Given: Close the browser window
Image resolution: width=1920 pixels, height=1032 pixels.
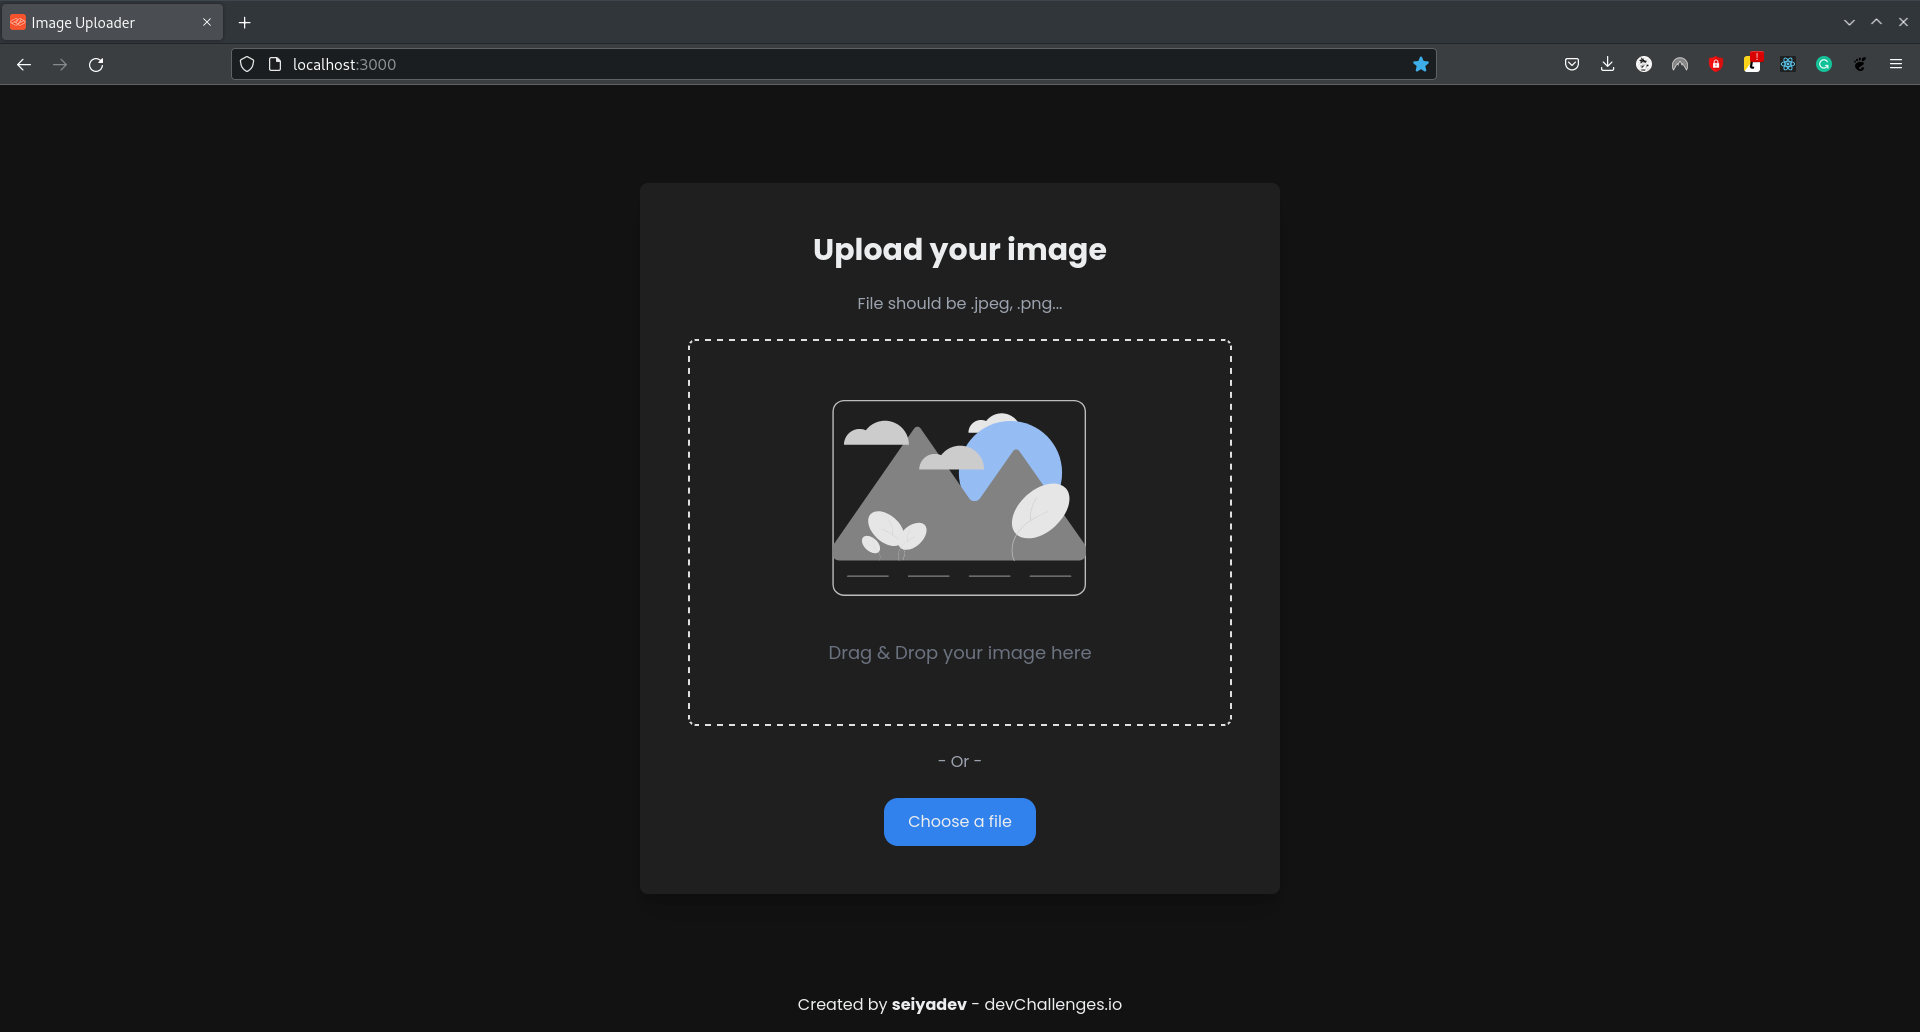Looking at the screenshot, I should (1903, 22).
